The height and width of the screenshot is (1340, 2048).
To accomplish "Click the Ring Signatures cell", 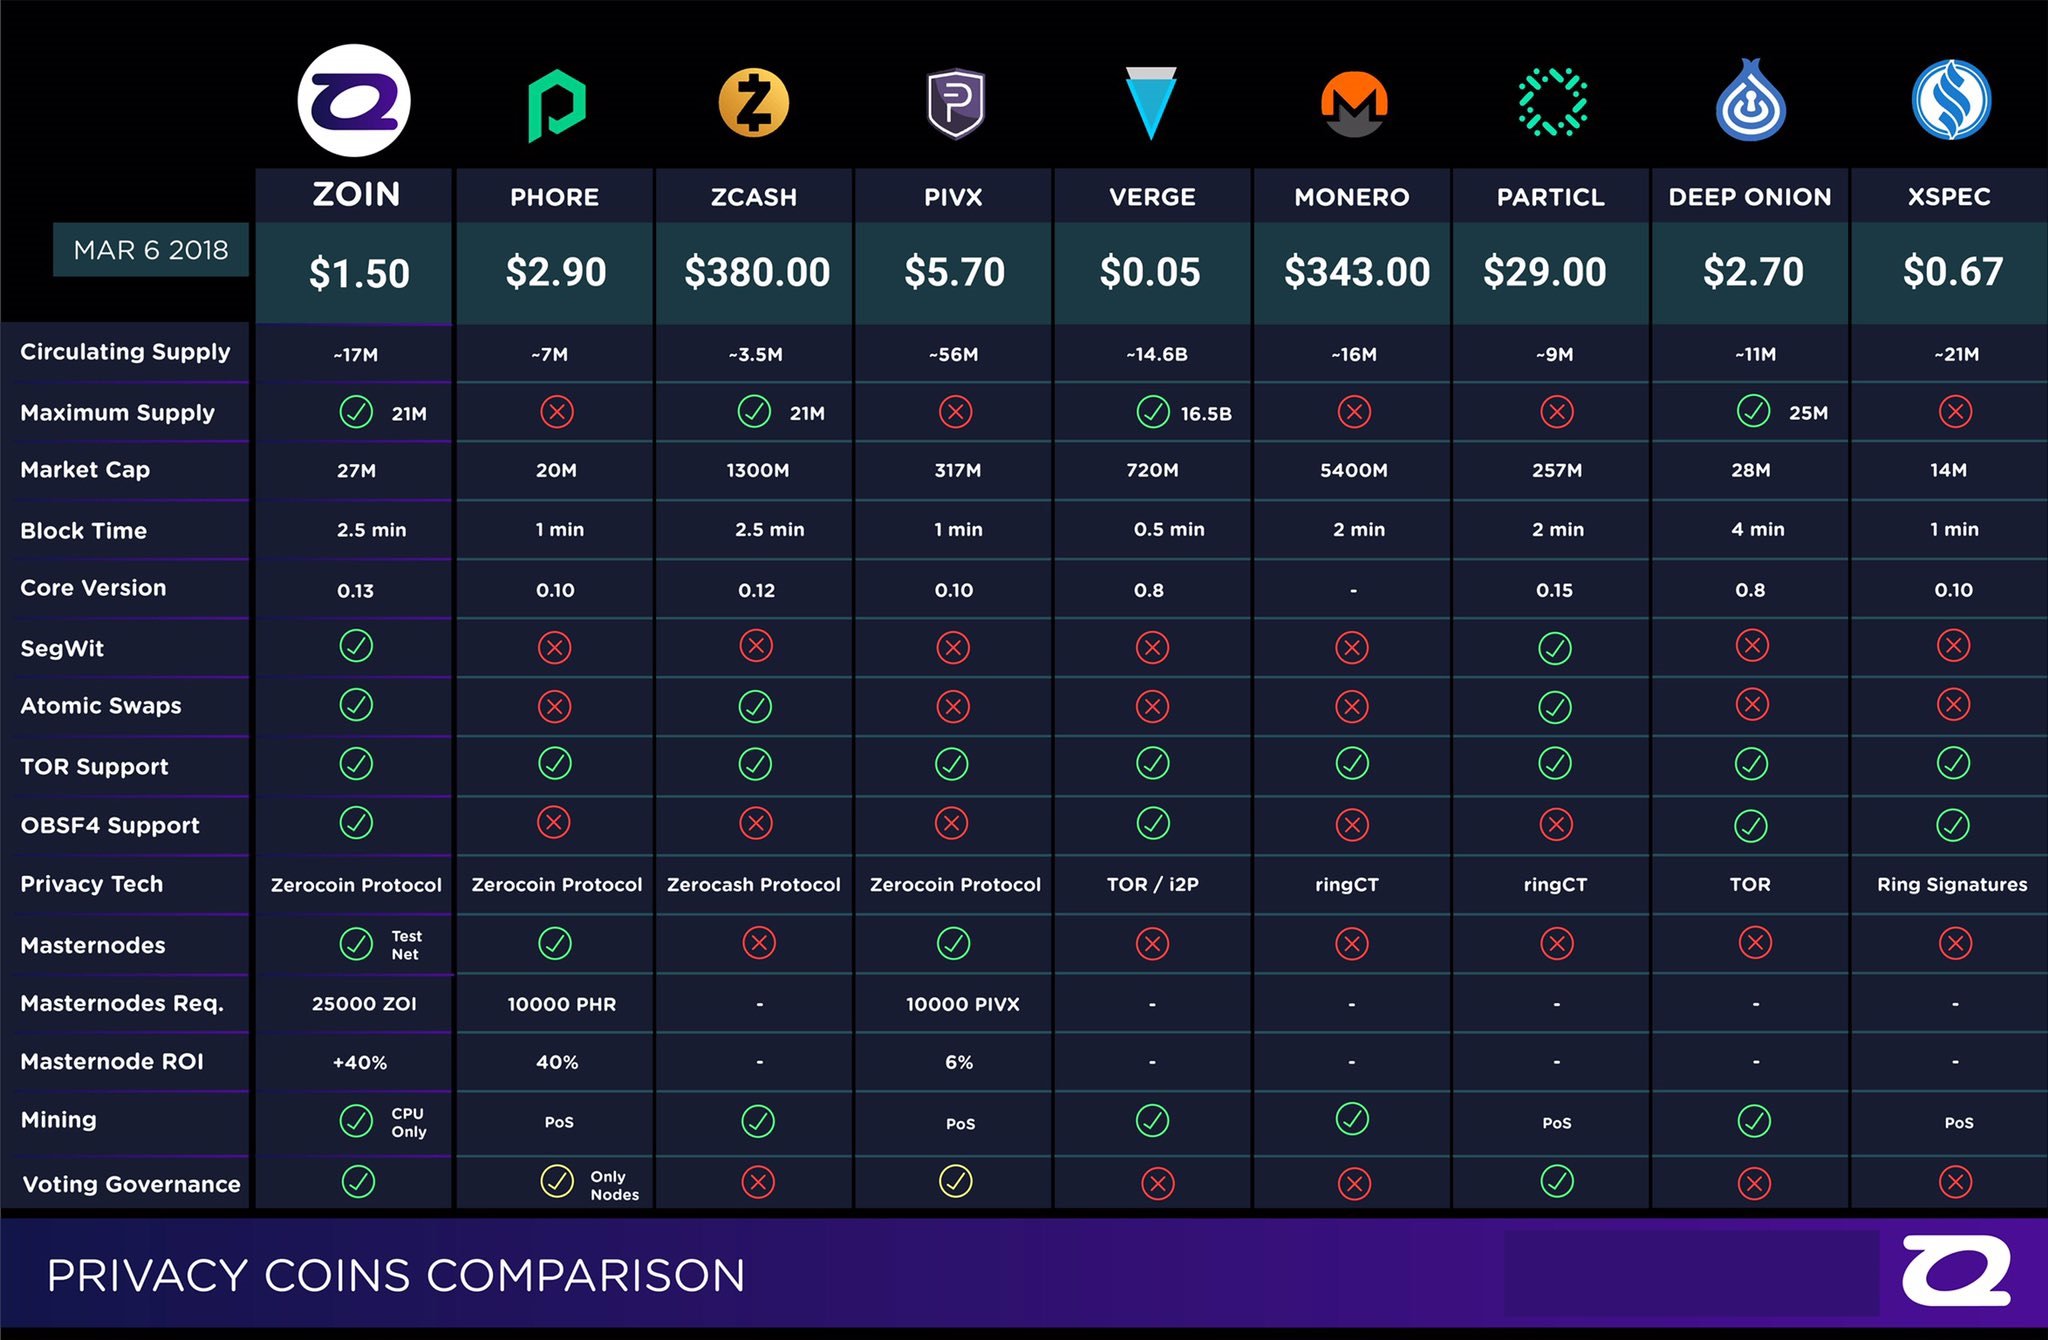I will (x=1952, y=884).
